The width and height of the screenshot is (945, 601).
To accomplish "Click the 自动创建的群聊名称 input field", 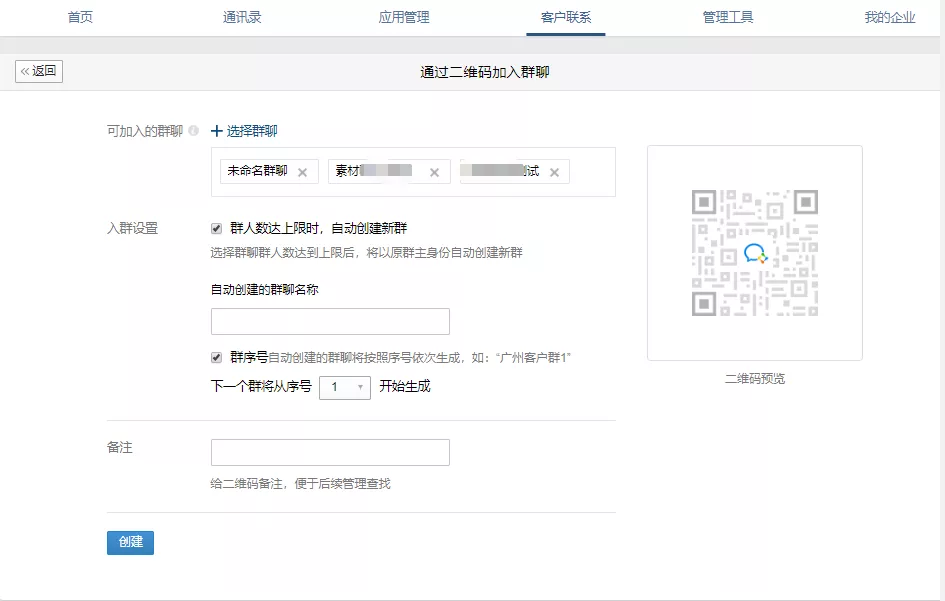I will click(330, 321).
